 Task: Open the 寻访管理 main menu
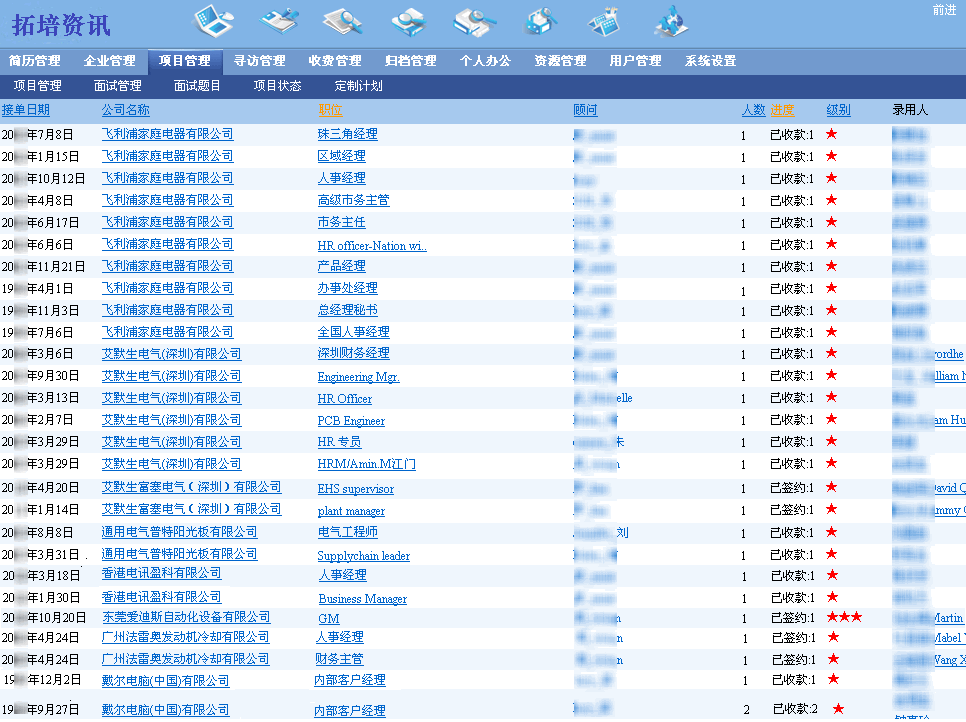tap(259, 61)
